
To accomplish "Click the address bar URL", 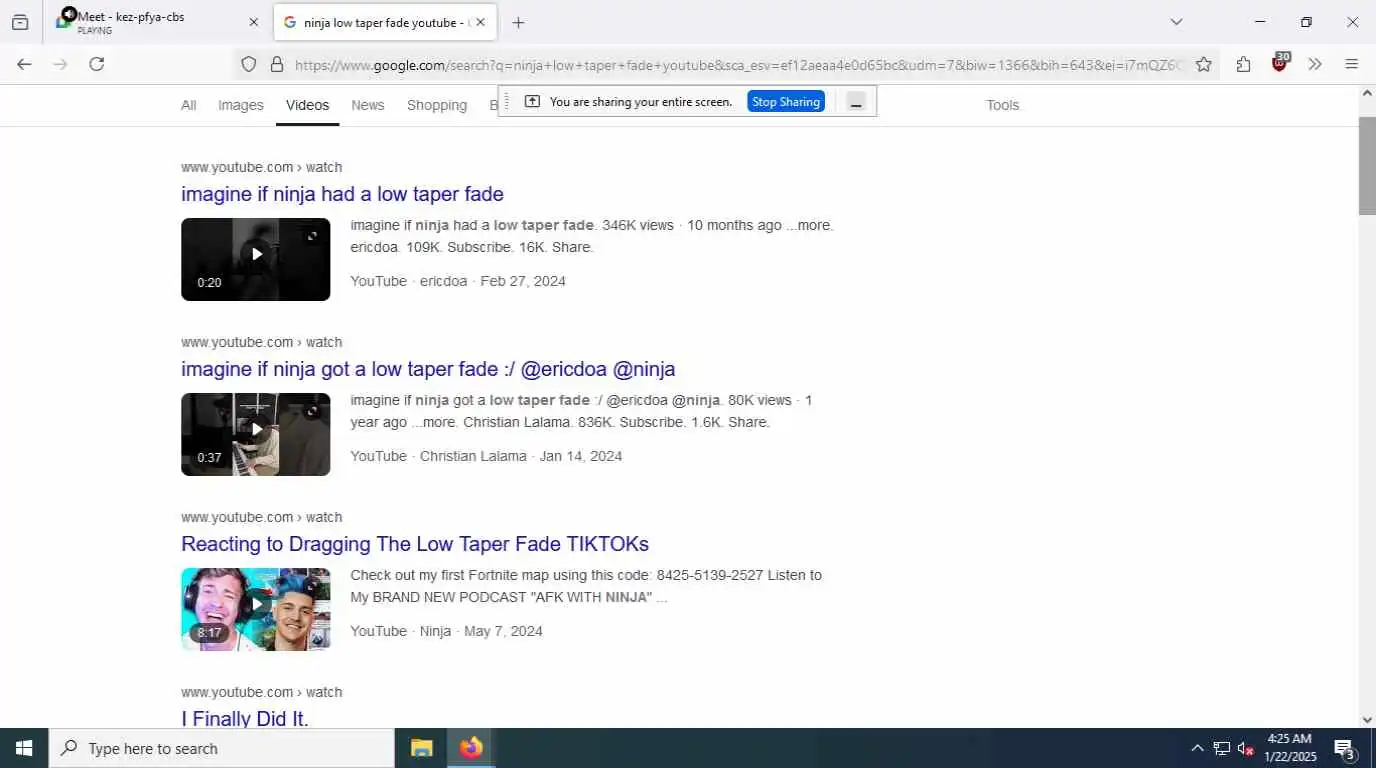I will click(x=740, y=65).
